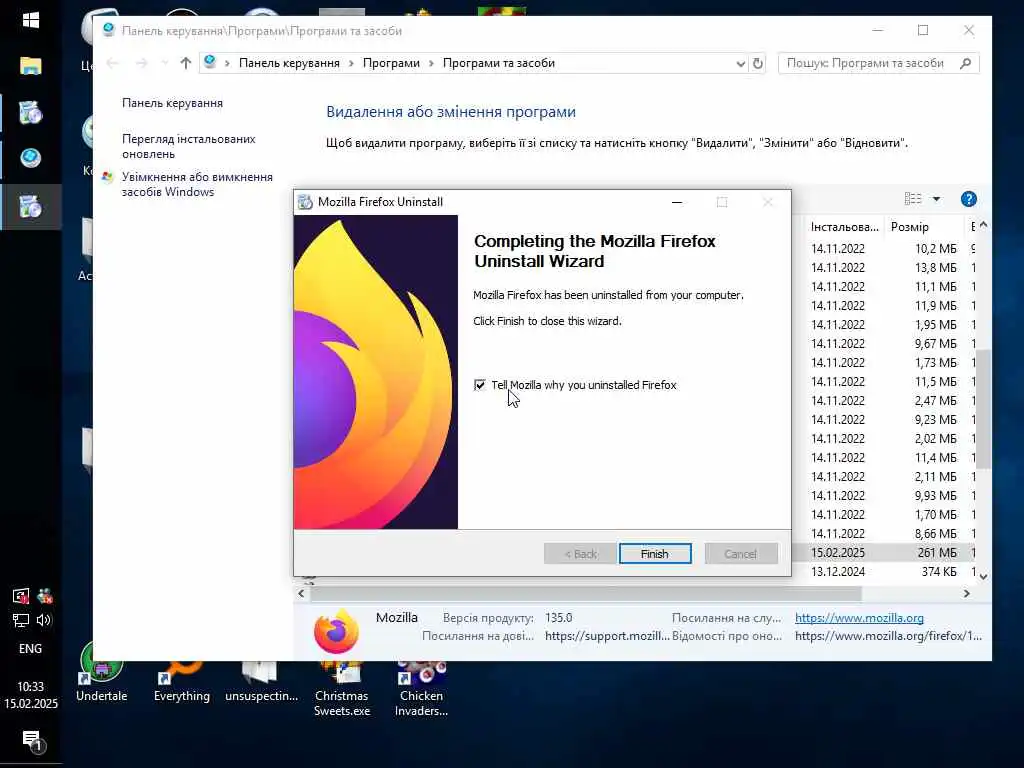Open Перегляд інстальованих оновлень link

pyautogui.click(x=189, y=146)
